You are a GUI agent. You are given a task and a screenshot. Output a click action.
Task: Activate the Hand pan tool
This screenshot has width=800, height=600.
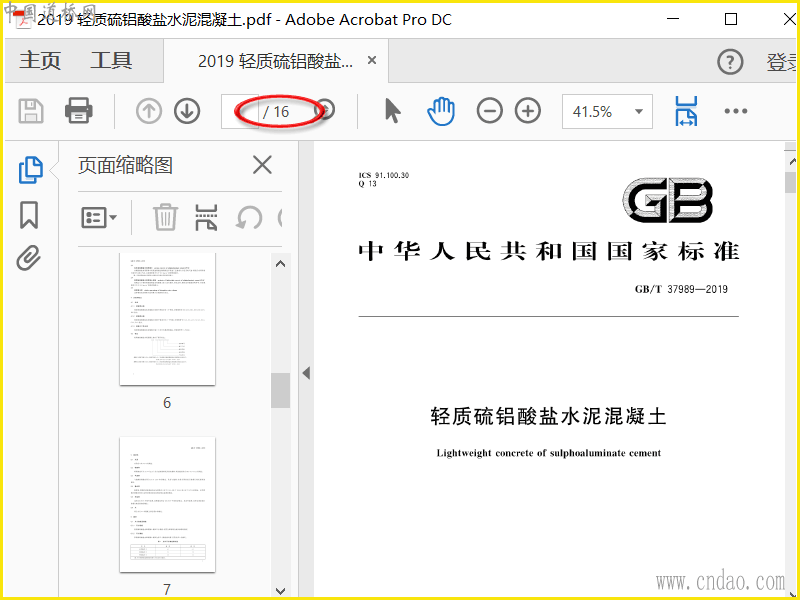441,111
